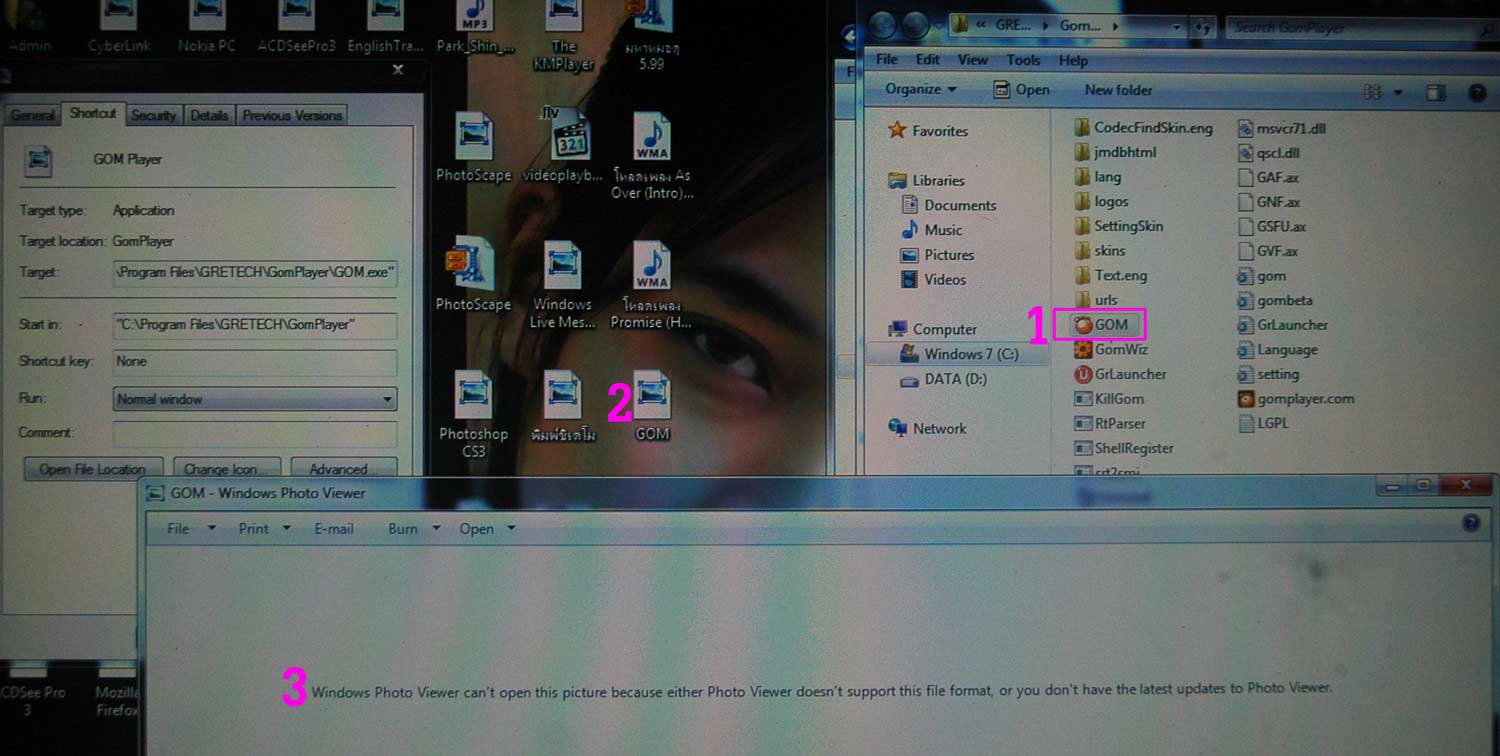Image resolution: width=1500 pixels, height=756 pixels.
Task: Select the msvcr71.dll file
Action: point(1282,128)
